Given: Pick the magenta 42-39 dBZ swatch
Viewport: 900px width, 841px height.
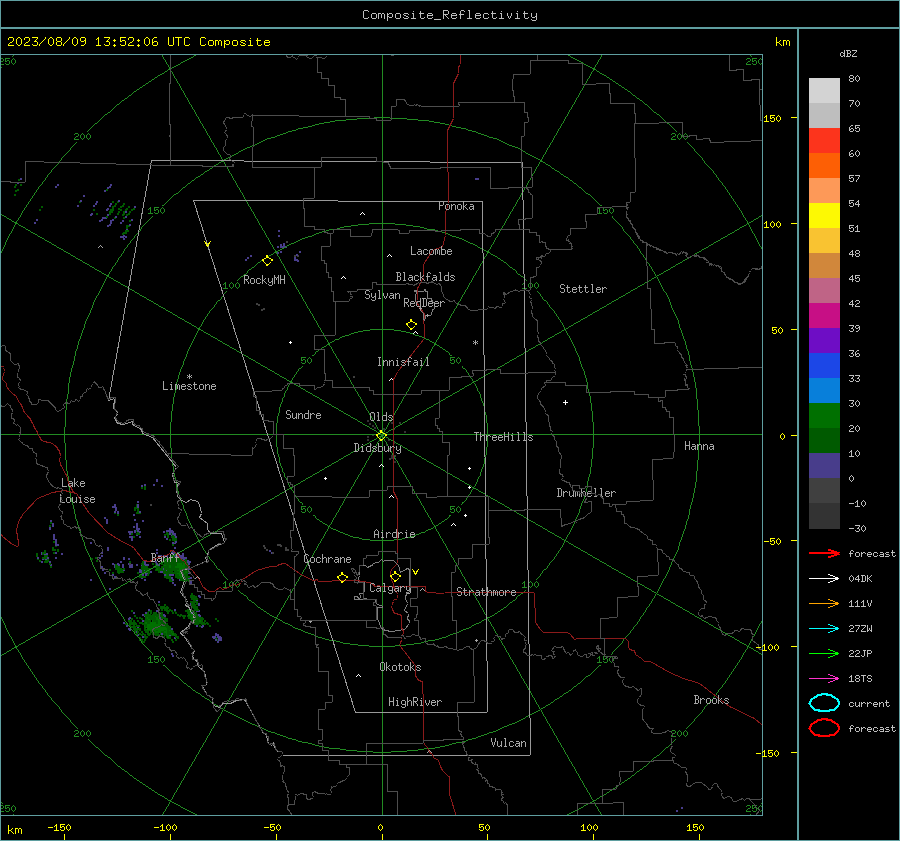Looking at the screenshot, I should [824, 316].
